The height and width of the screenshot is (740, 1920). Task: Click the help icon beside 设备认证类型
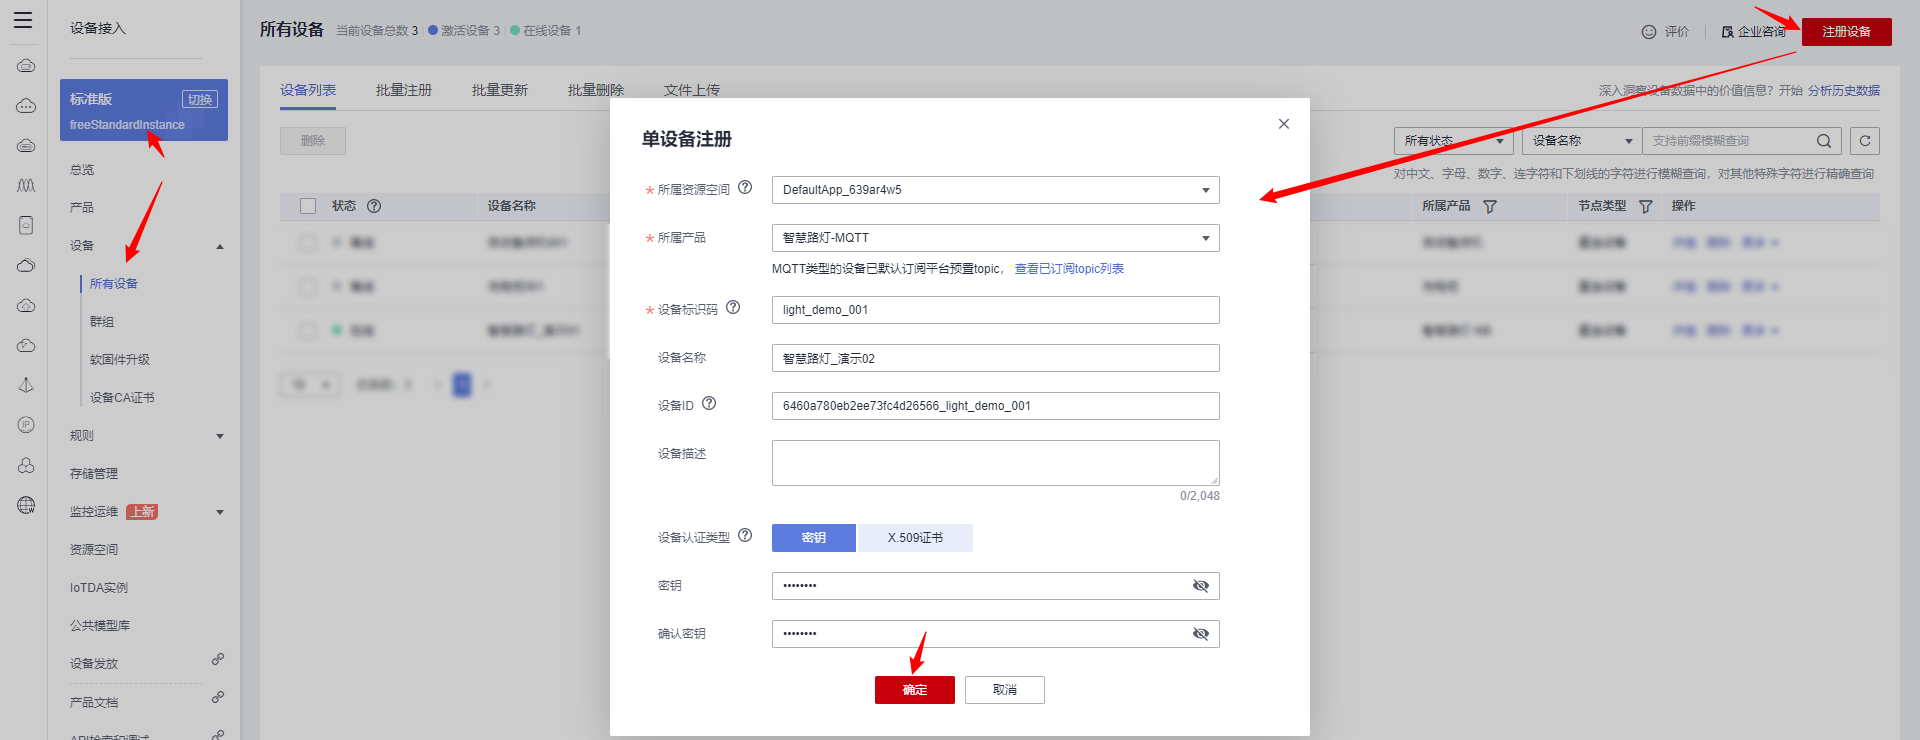[745, 535]
